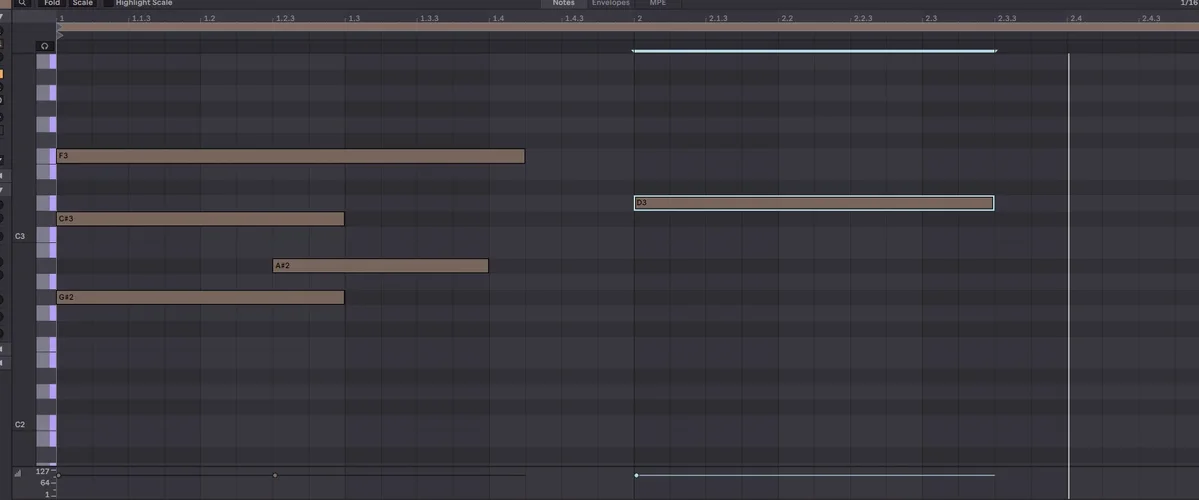This screenshot has width=1199, height=500.
Task: Click ruler position 1.2
Action: pos(208,18)
